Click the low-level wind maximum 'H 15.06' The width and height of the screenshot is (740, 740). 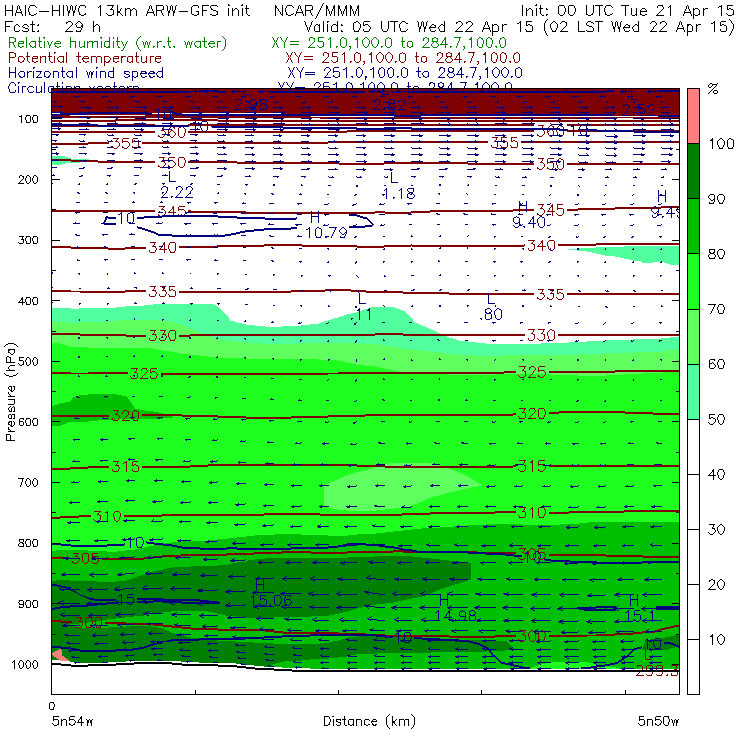click(x=270, y=593)
